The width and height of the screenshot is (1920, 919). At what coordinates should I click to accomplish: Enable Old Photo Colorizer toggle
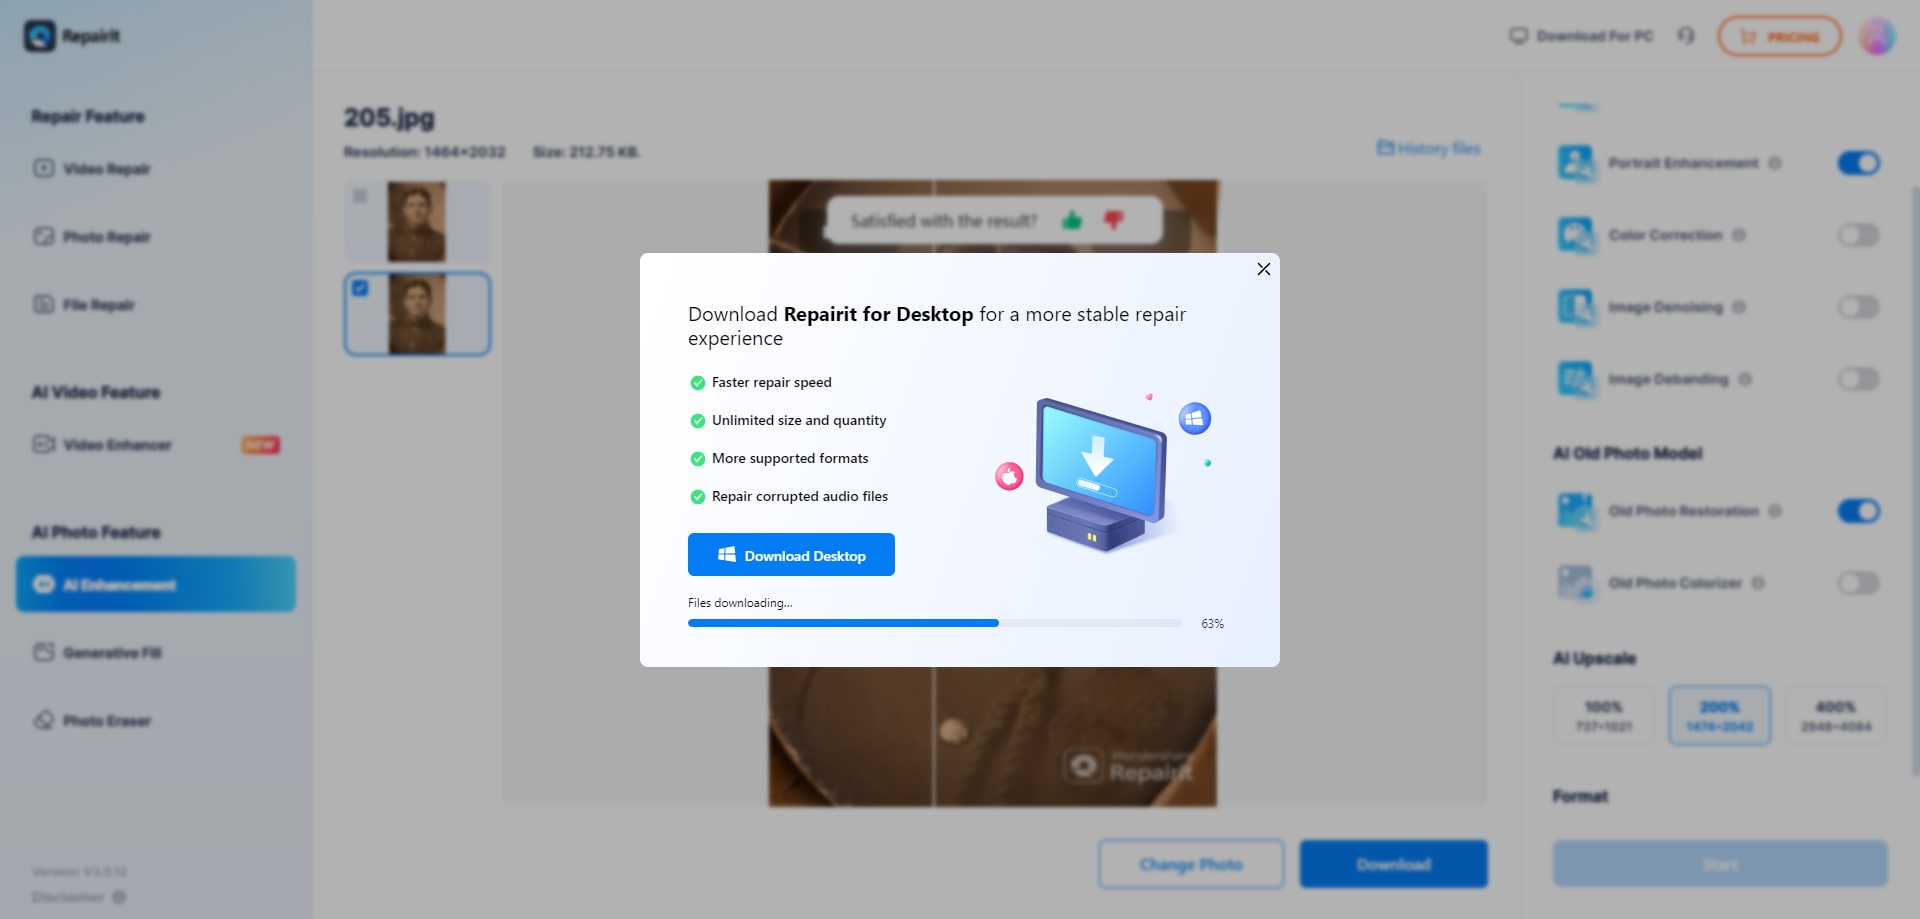tap(1859, 583)
